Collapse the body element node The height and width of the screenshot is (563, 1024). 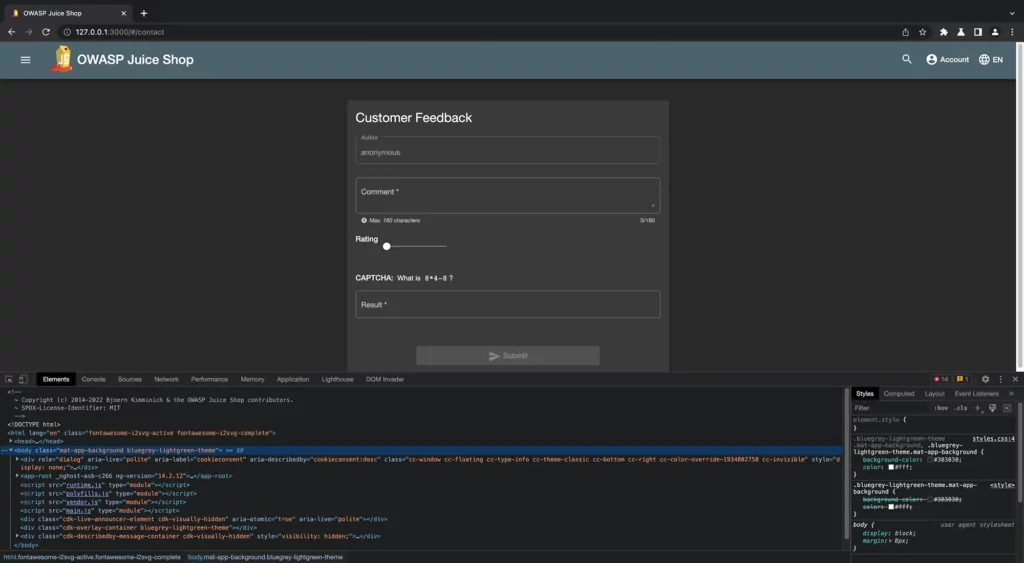[10, 451]
